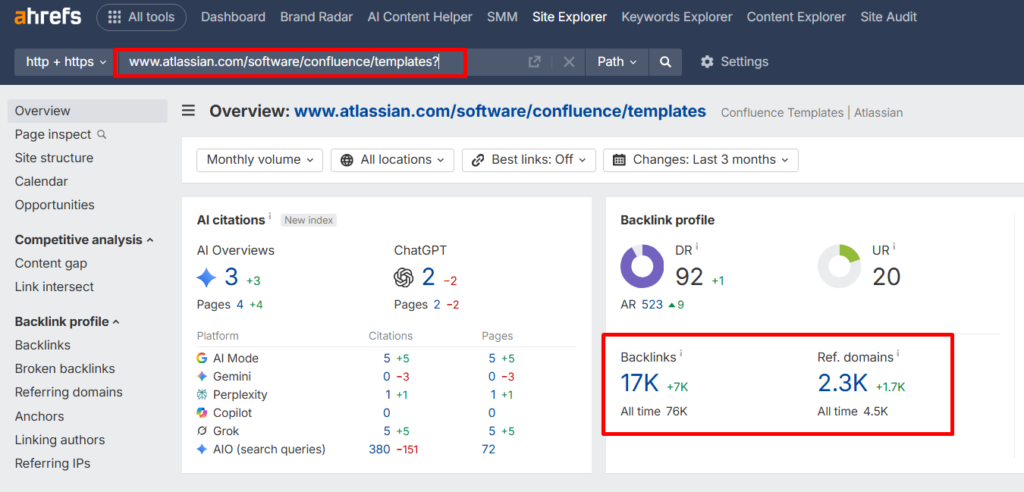Click the AR value 523
The width and height of the screenshot is (1024, 492).
(652, 304)
